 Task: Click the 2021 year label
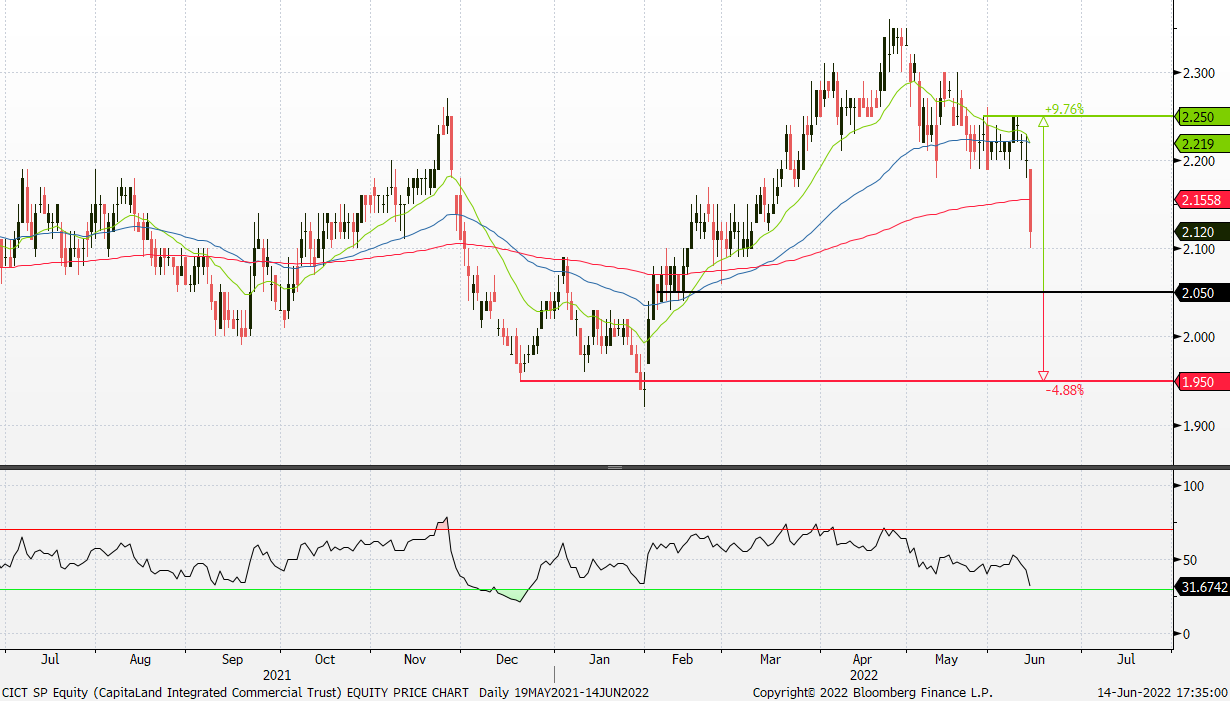tap(277, 675)
